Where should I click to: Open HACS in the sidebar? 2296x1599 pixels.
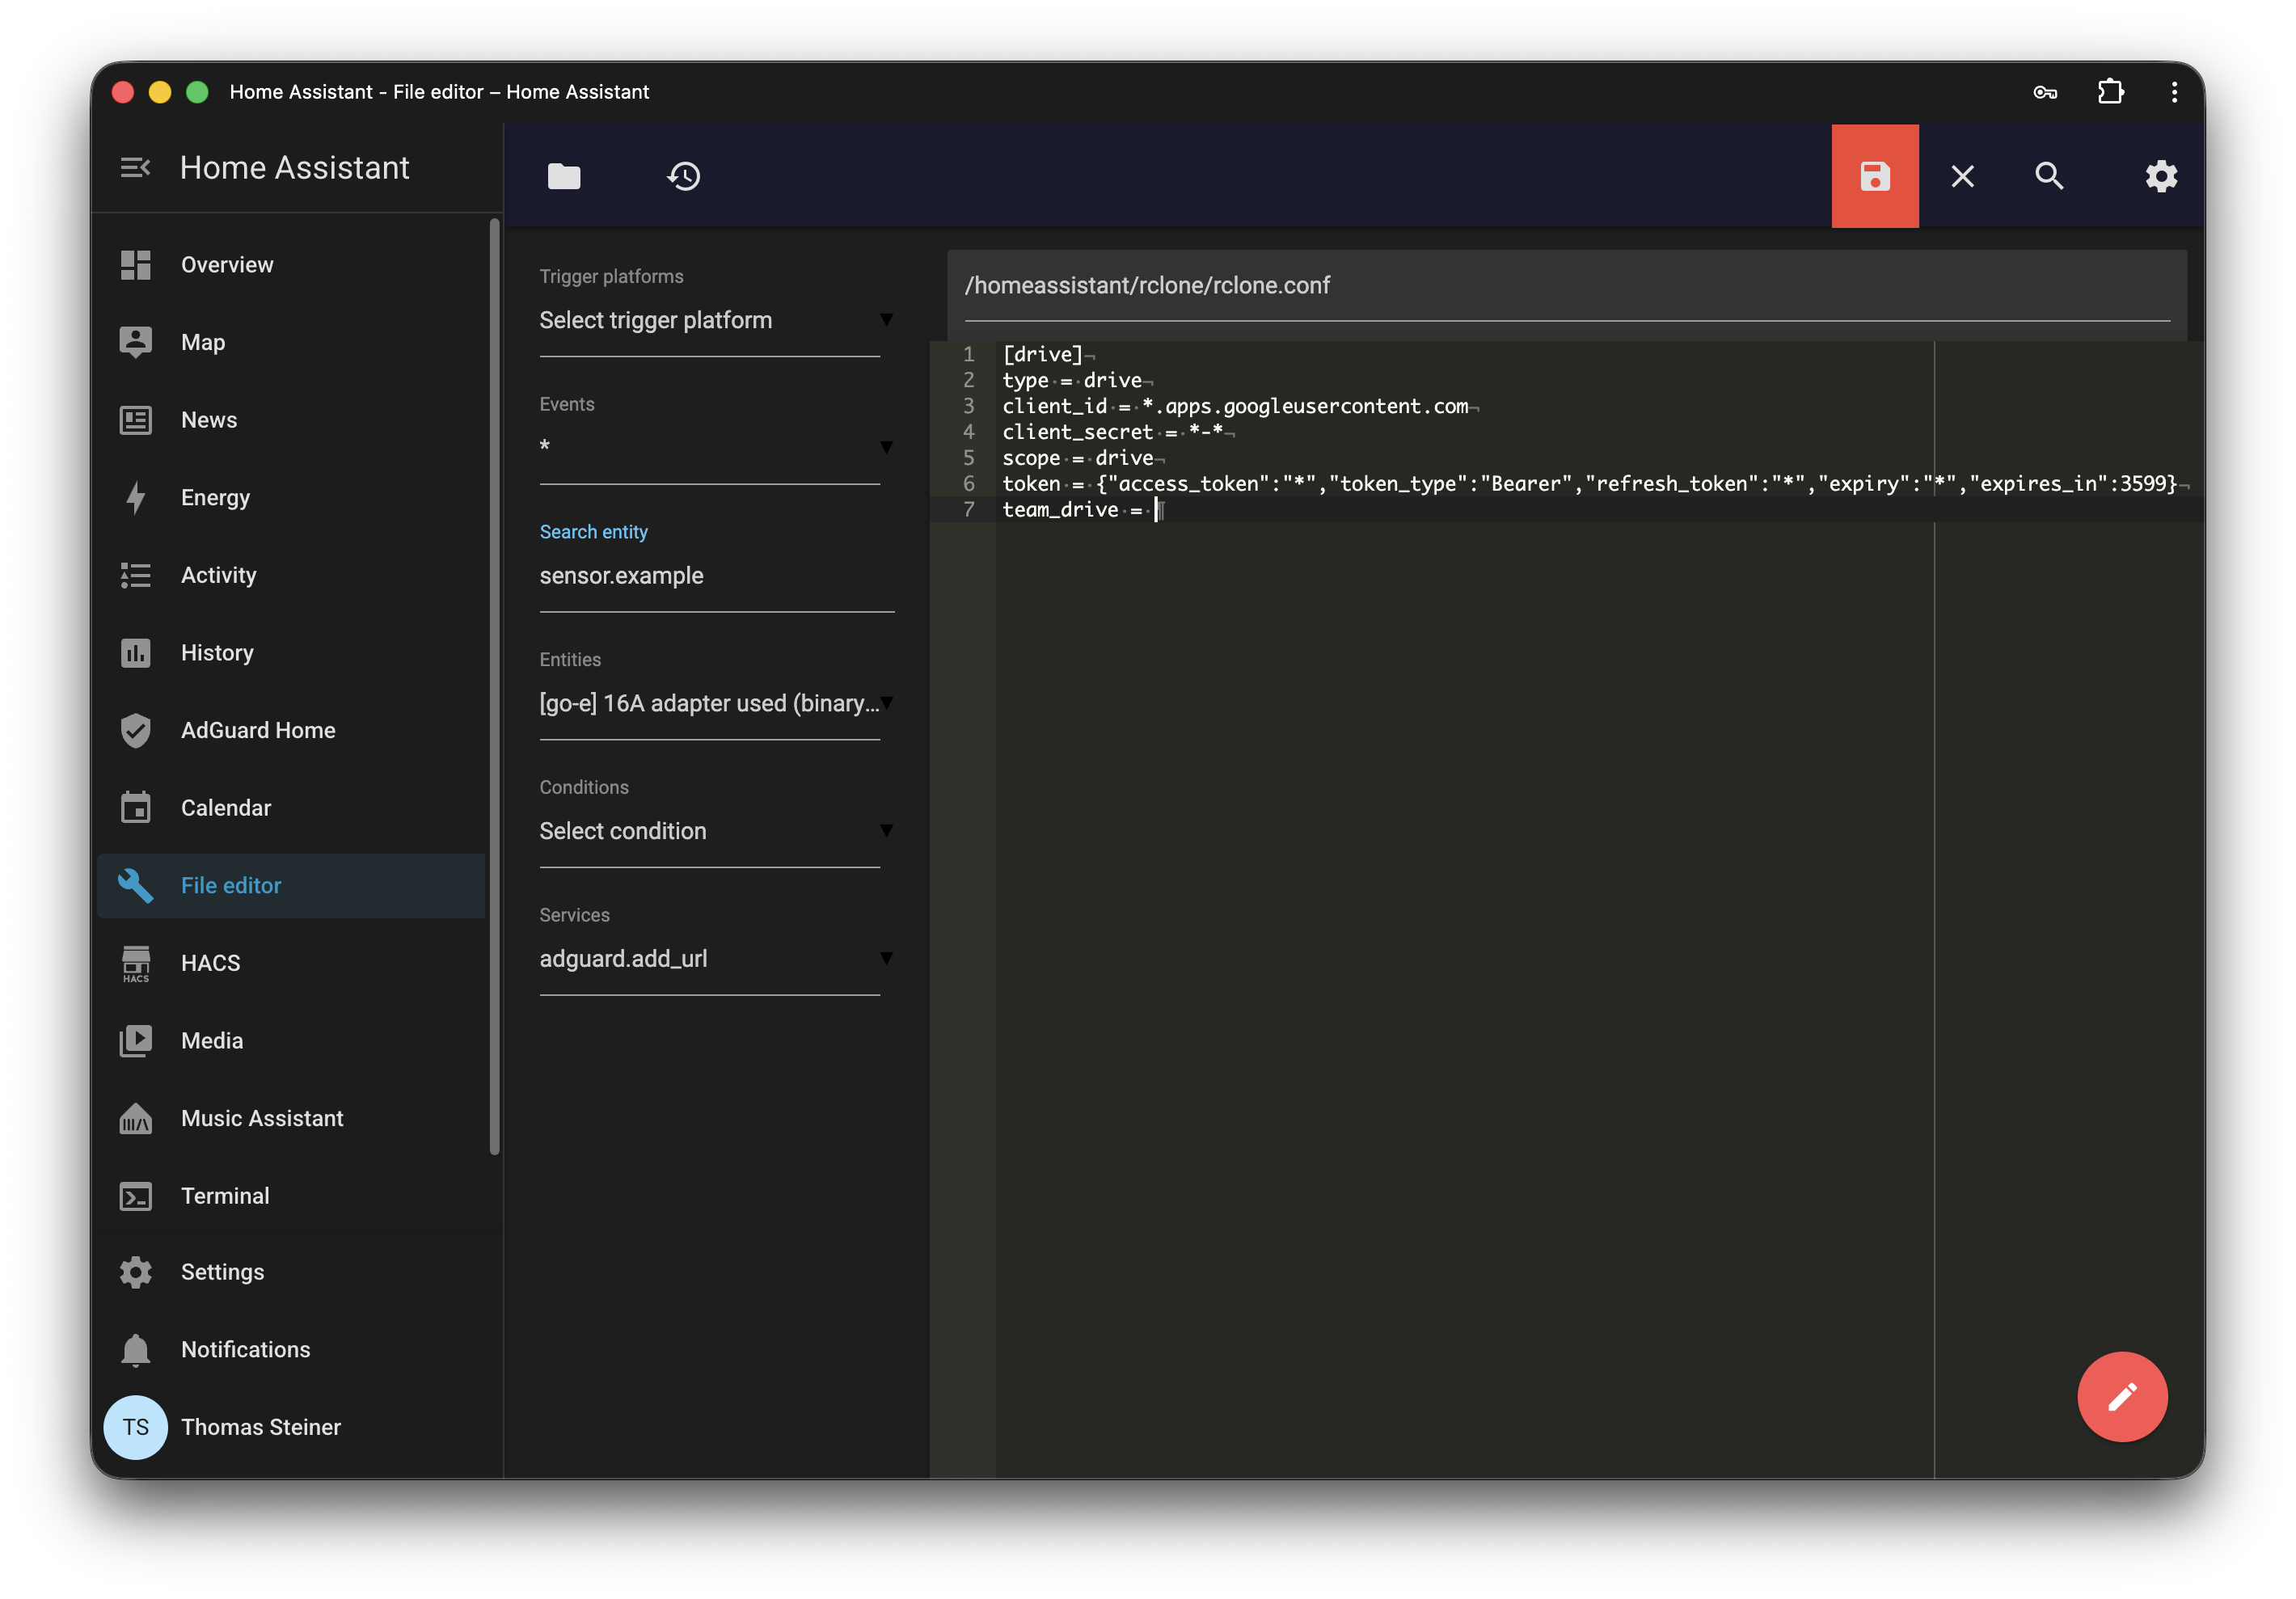[291, 963]
